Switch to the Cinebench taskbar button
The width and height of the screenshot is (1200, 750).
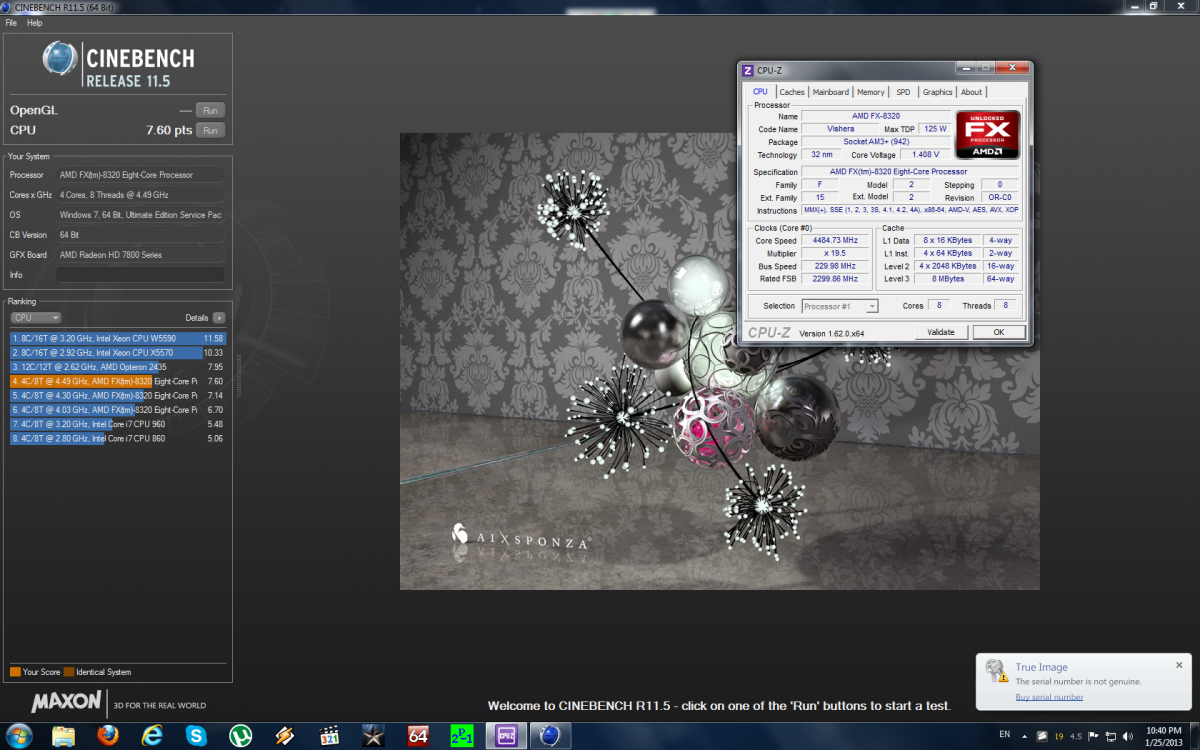coord(550,735)
